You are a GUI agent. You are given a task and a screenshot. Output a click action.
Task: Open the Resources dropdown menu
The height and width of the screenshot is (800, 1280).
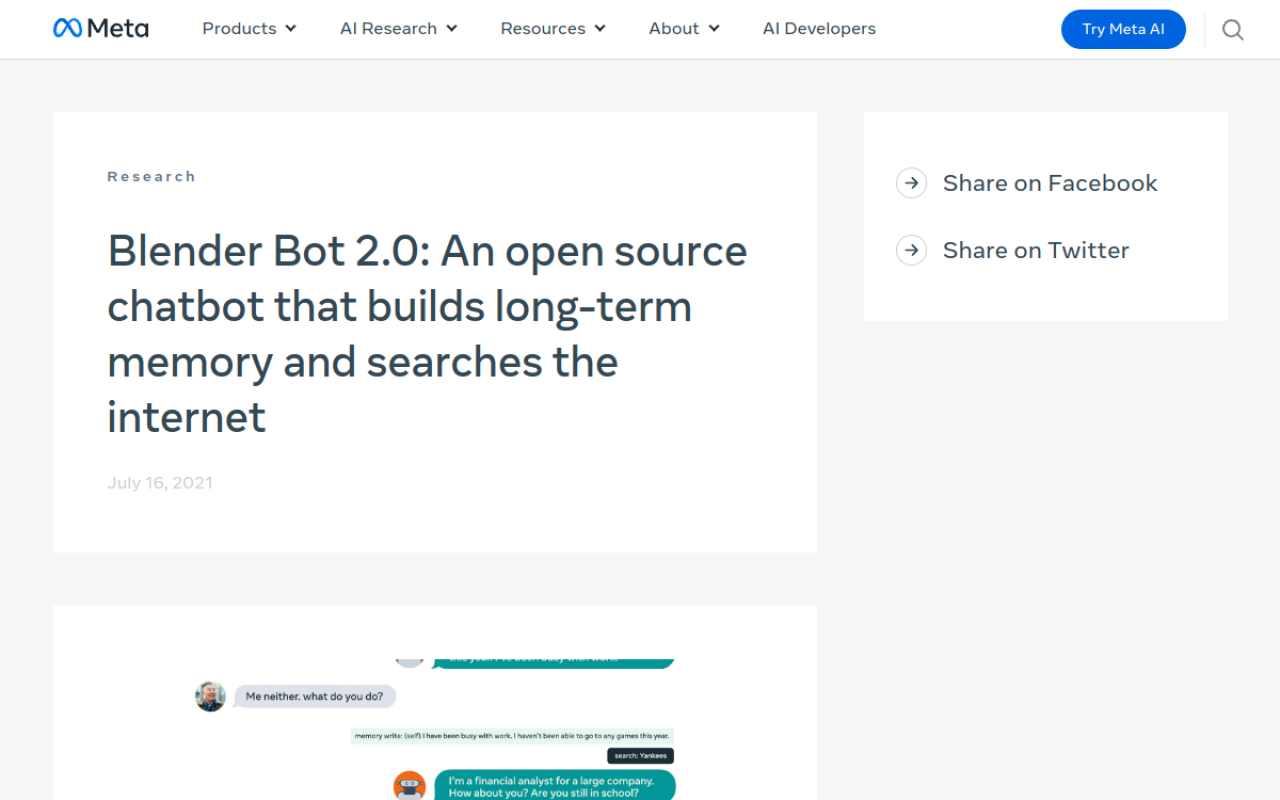point(553,28)
